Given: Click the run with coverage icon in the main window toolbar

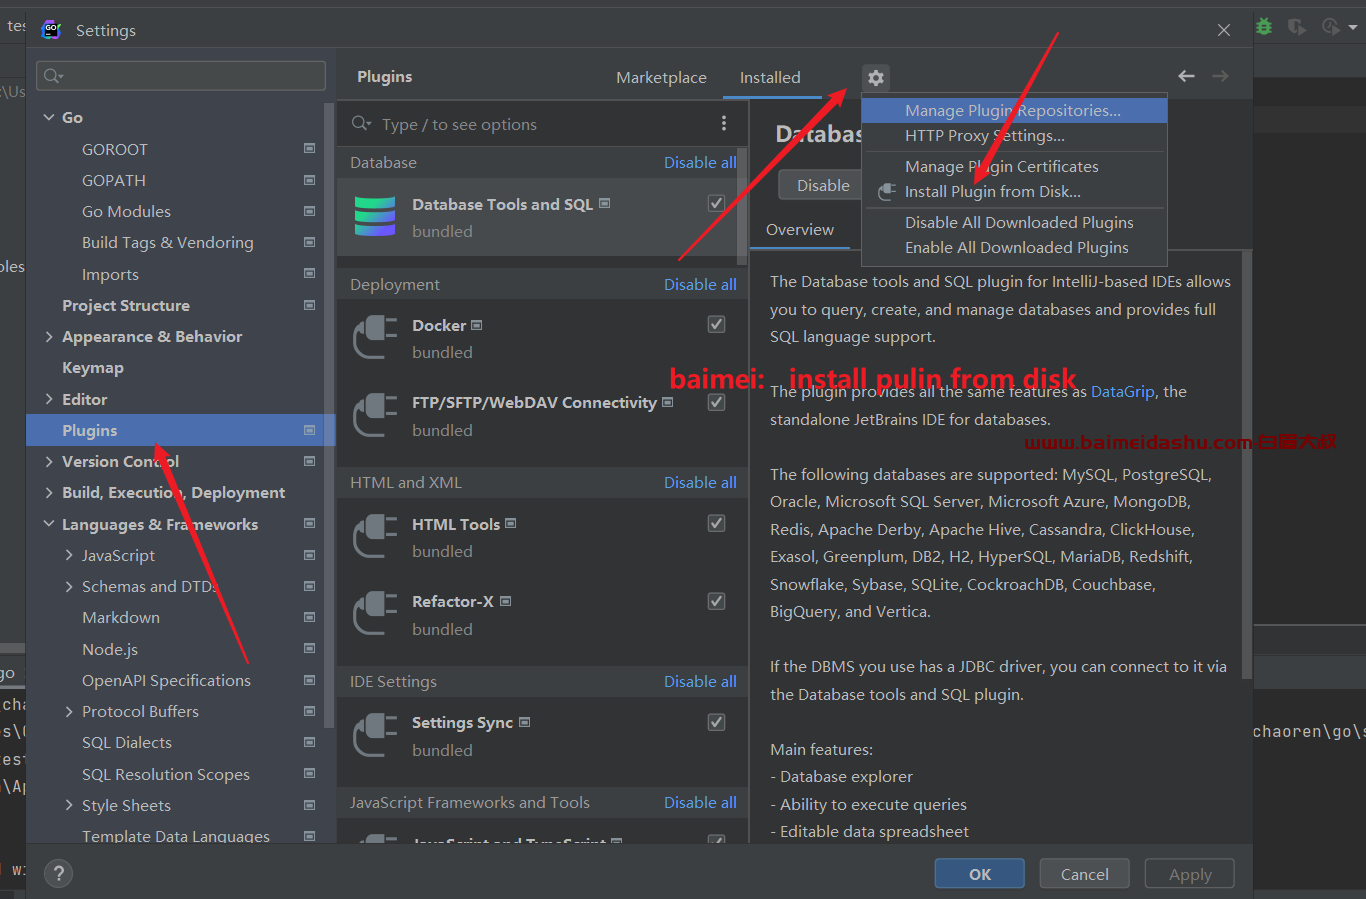Looking at the screenshot, I should click(1297, 27).
